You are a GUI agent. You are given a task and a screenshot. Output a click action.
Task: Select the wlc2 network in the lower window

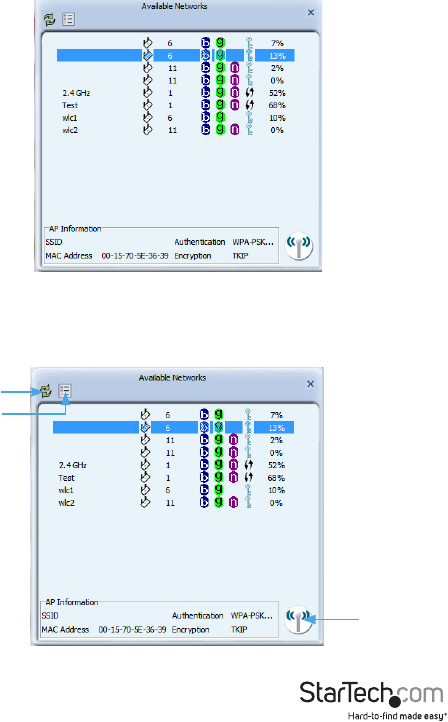click(x=173, y=503)
